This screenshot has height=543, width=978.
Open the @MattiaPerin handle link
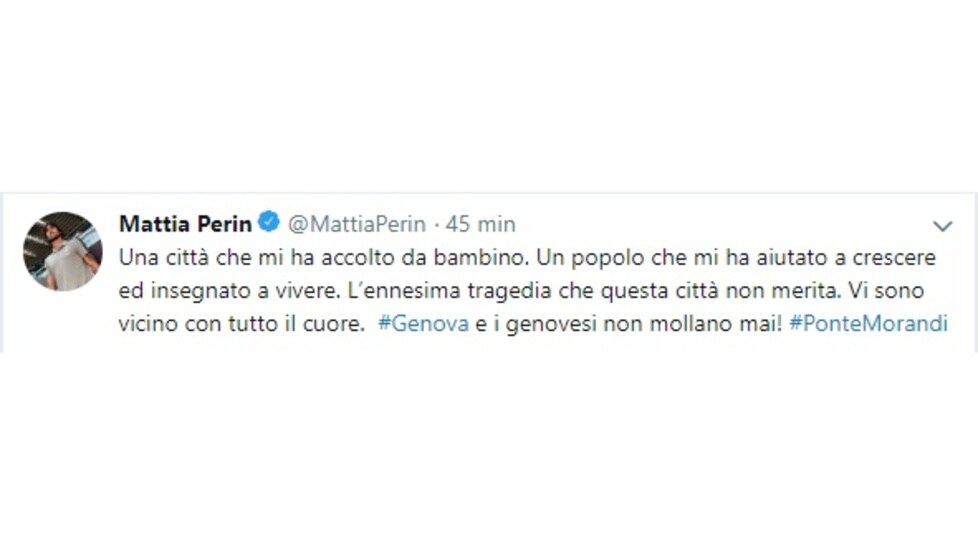click(357, 224)
